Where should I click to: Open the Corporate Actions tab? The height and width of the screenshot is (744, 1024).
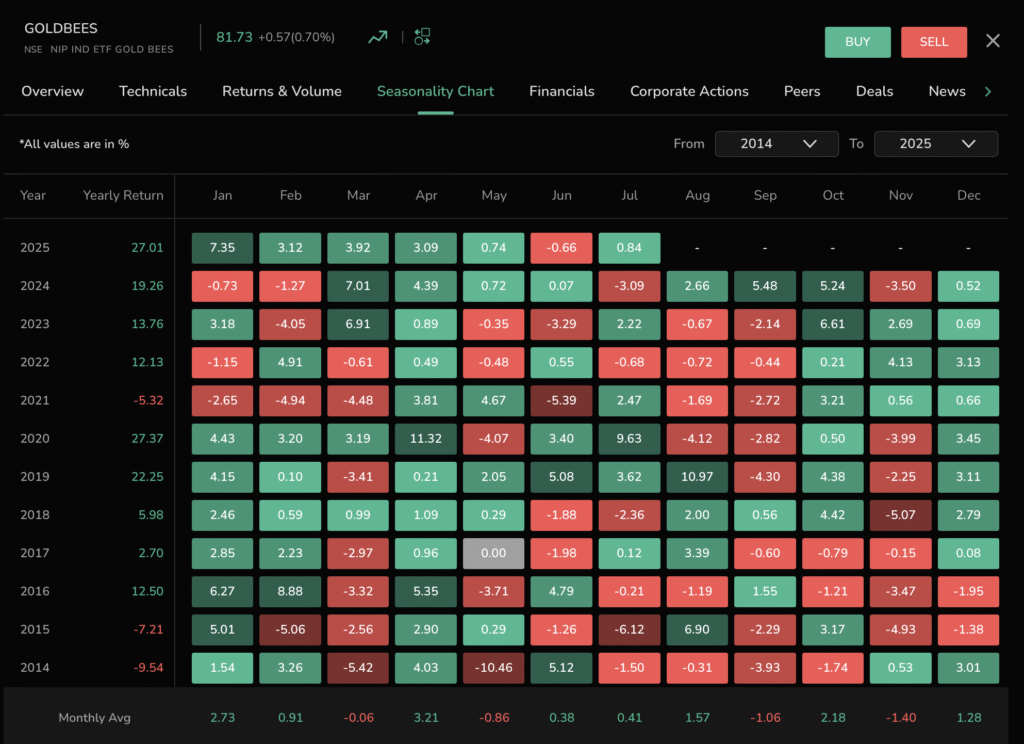point(689,91)
